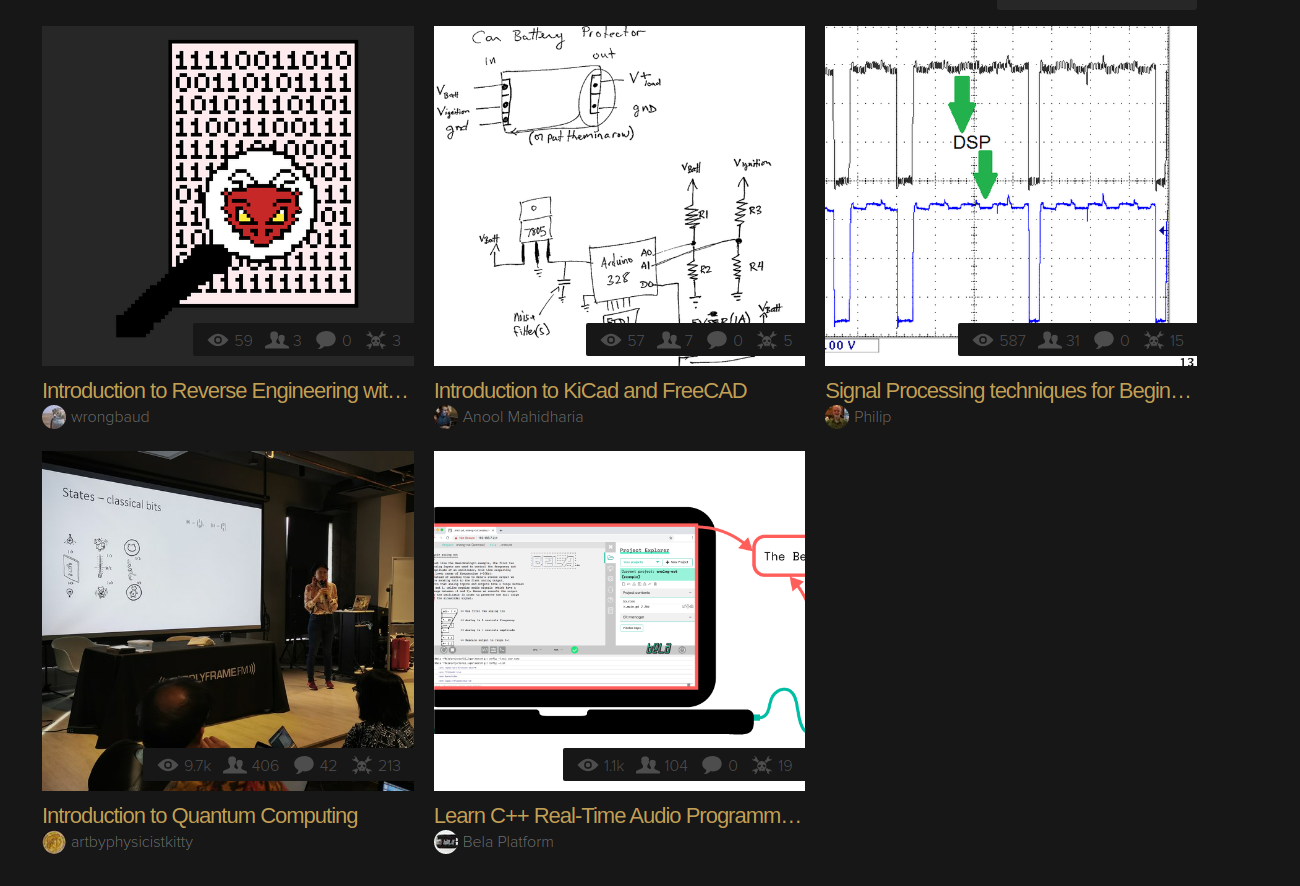Click the followers icon on Signal Processing card

1049,340
